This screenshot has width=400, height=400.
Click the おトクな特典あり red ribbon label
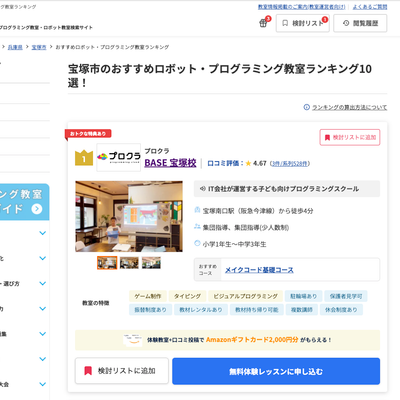[x=88, y=133]
